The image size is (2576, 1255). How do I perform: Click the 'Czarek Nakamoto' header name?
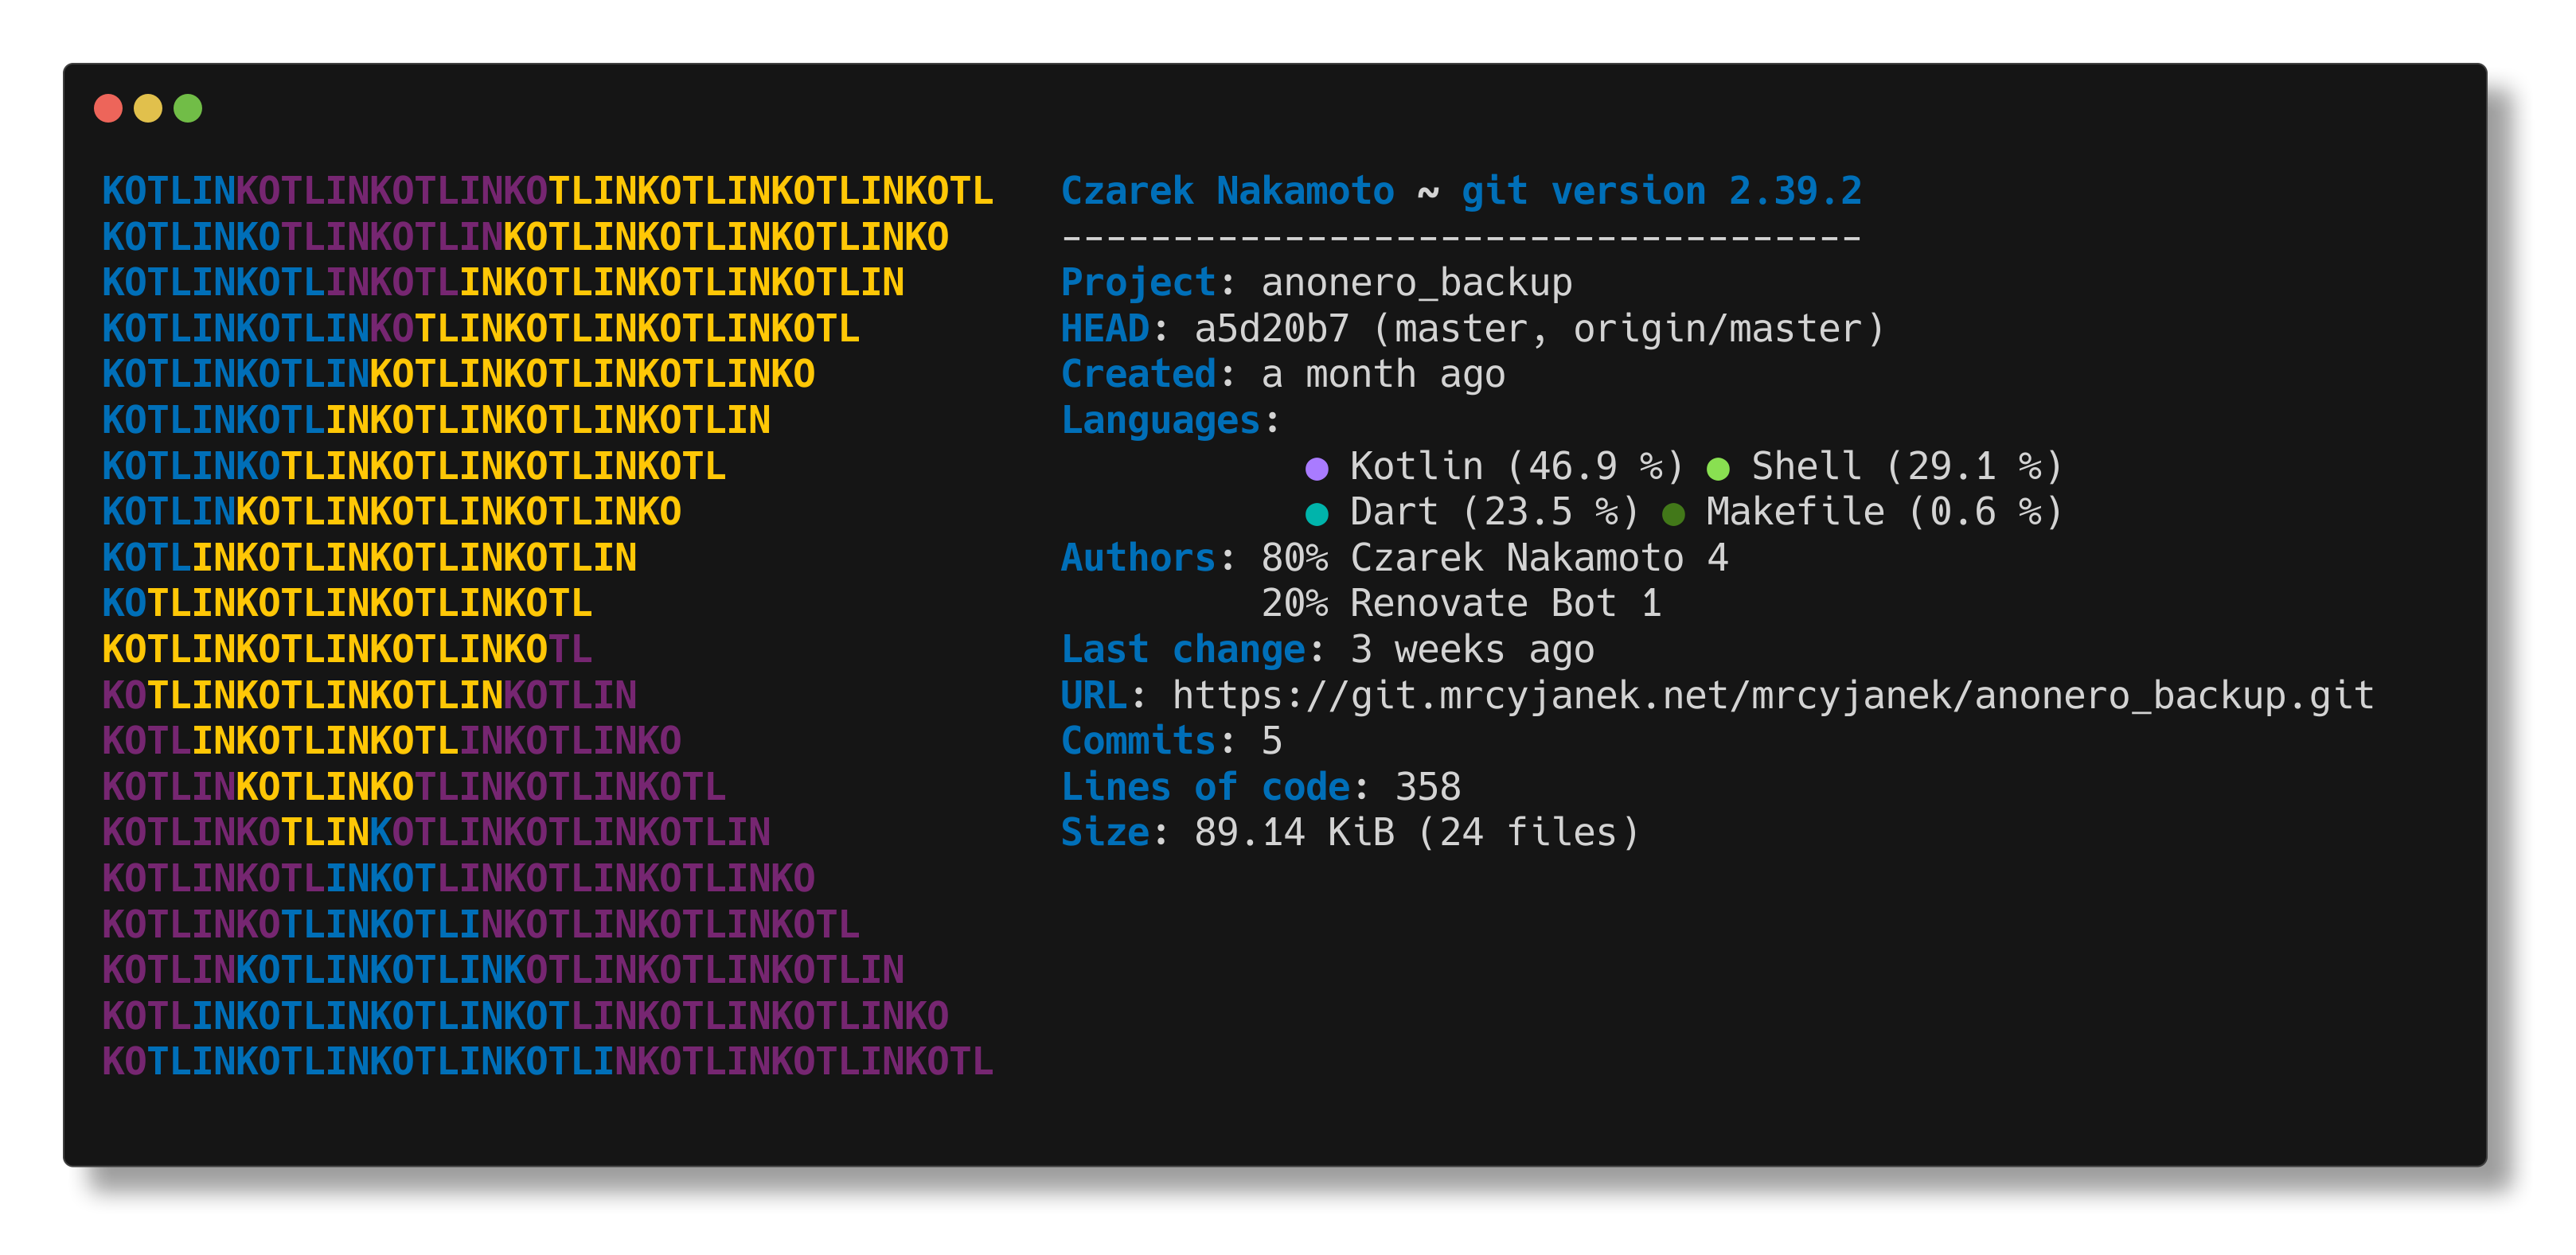pyautogui.click(x=1227, y=190)
